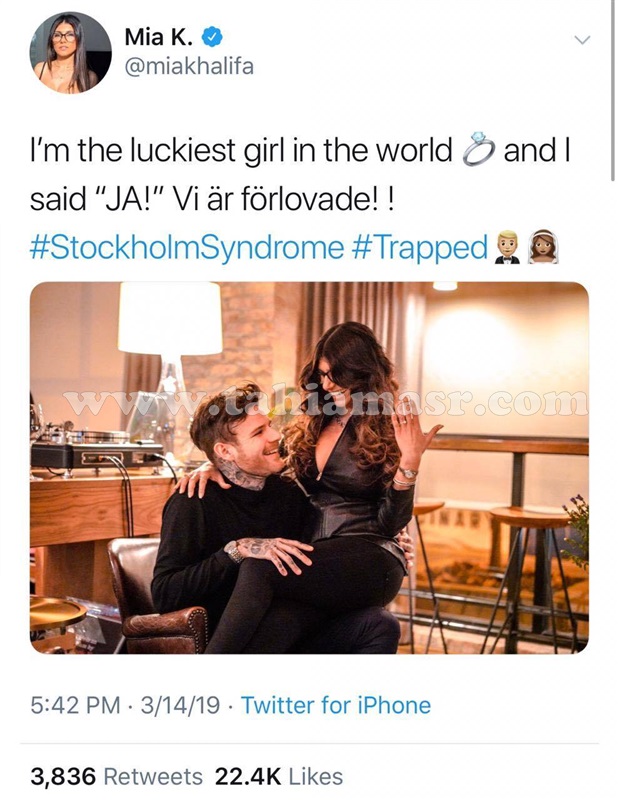Click the 5:42 PM timestamp
619x800 pixels.
tap(76, 706)
